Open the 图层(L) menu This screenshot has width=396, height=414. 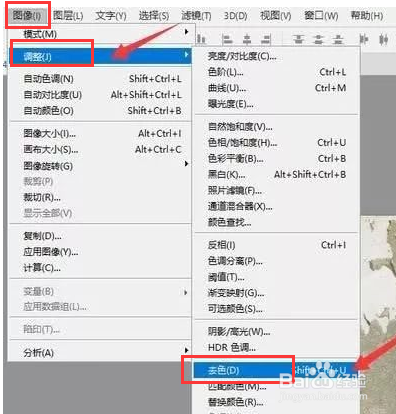[x=68, y=16]
